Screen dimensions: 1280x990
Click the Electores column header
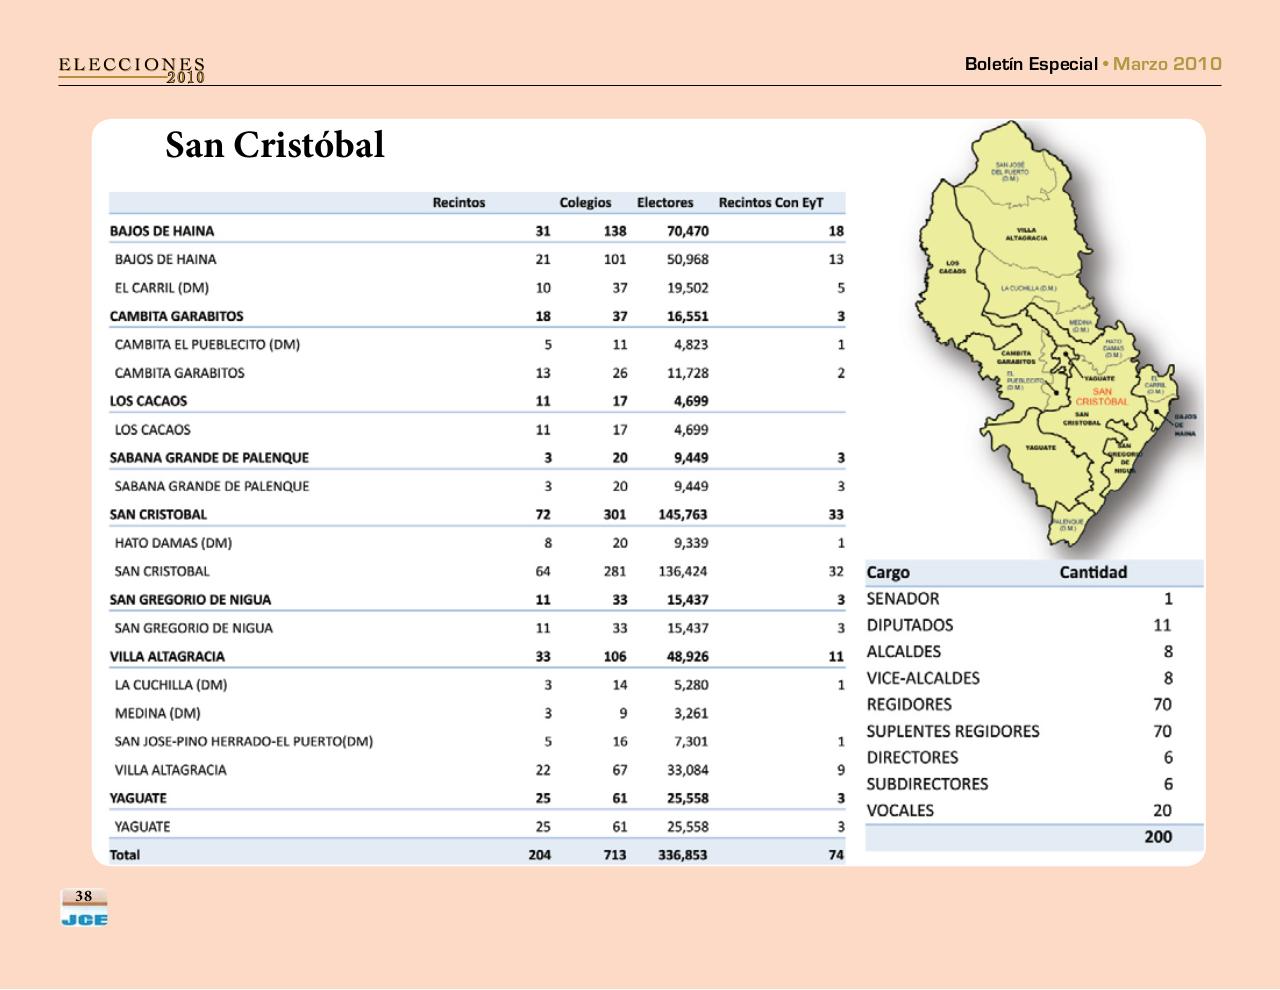(x=666, y=203)
